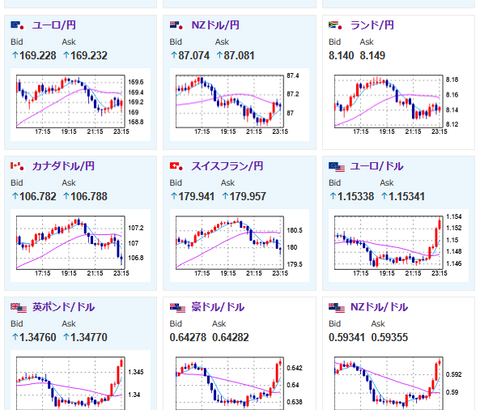Open the NZドル/円 currency pair link
Image resolution: width=480 pixels, height=410 pixels.
(x=215, y=25)
